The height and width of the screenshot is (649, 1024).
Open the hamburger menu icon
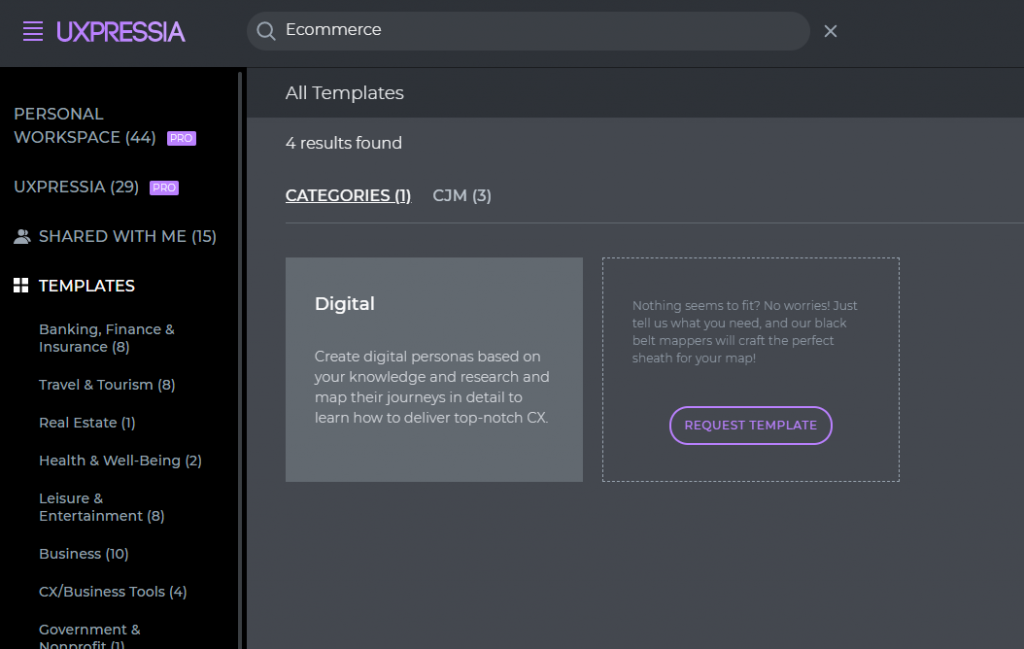pyautogui.click(x=33, y=31)
